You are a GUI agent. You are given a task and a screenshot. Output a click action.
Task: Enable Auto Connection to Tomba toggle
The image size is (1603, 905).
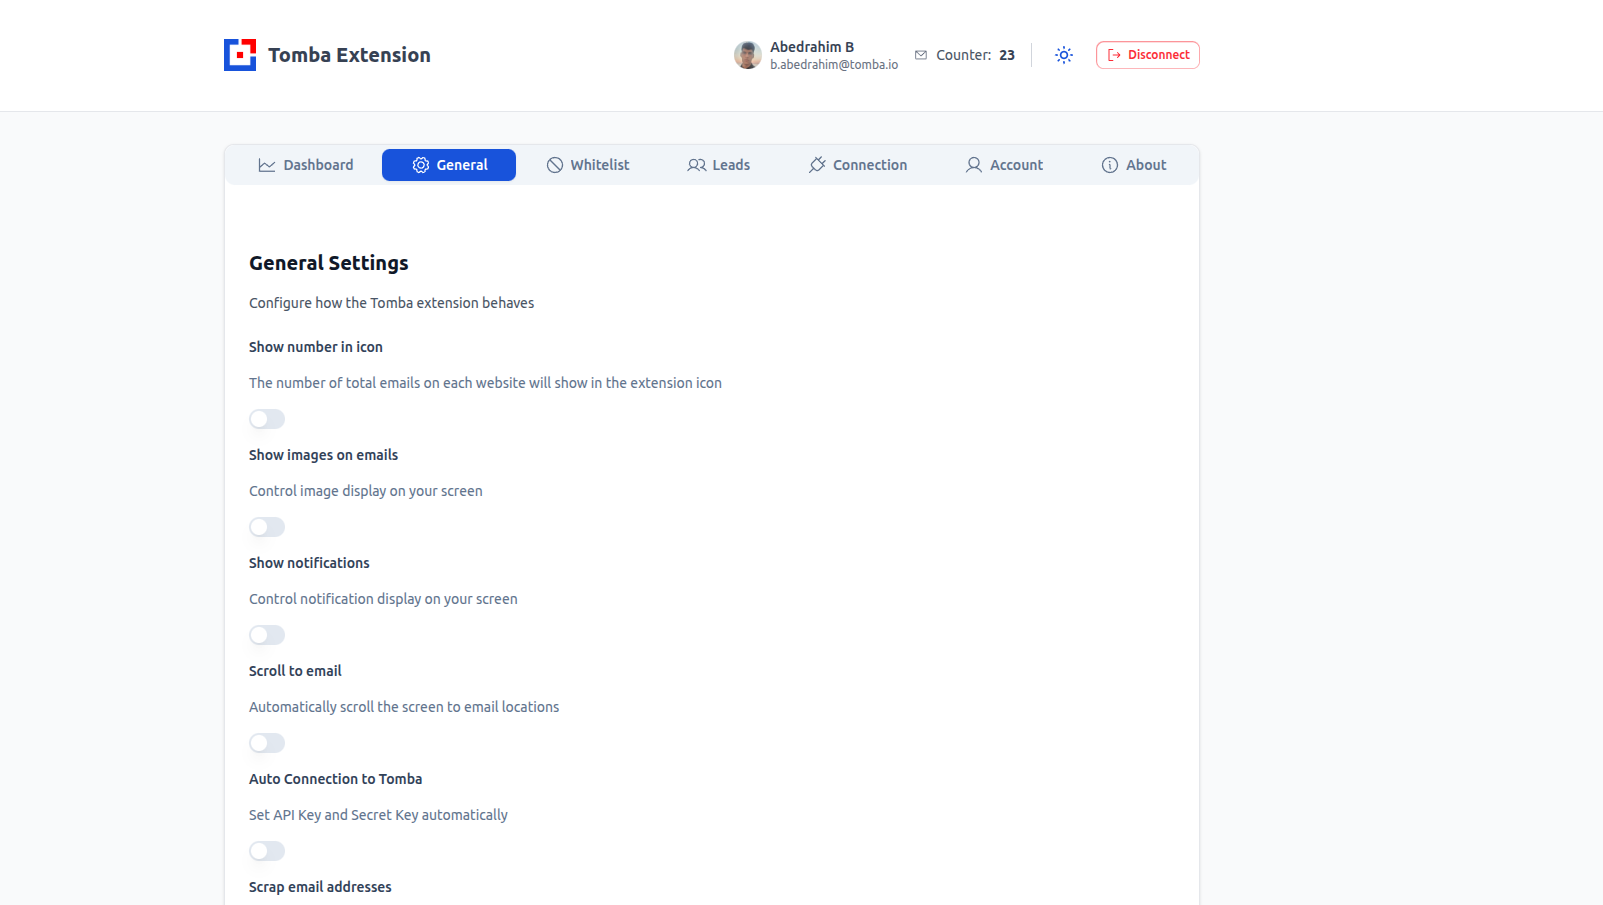pyautogui.click(x=267, y=851)
